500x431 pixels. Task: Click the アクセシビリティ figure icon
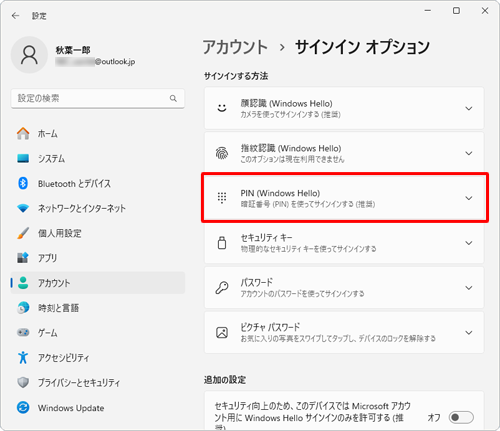coord(23,357)
